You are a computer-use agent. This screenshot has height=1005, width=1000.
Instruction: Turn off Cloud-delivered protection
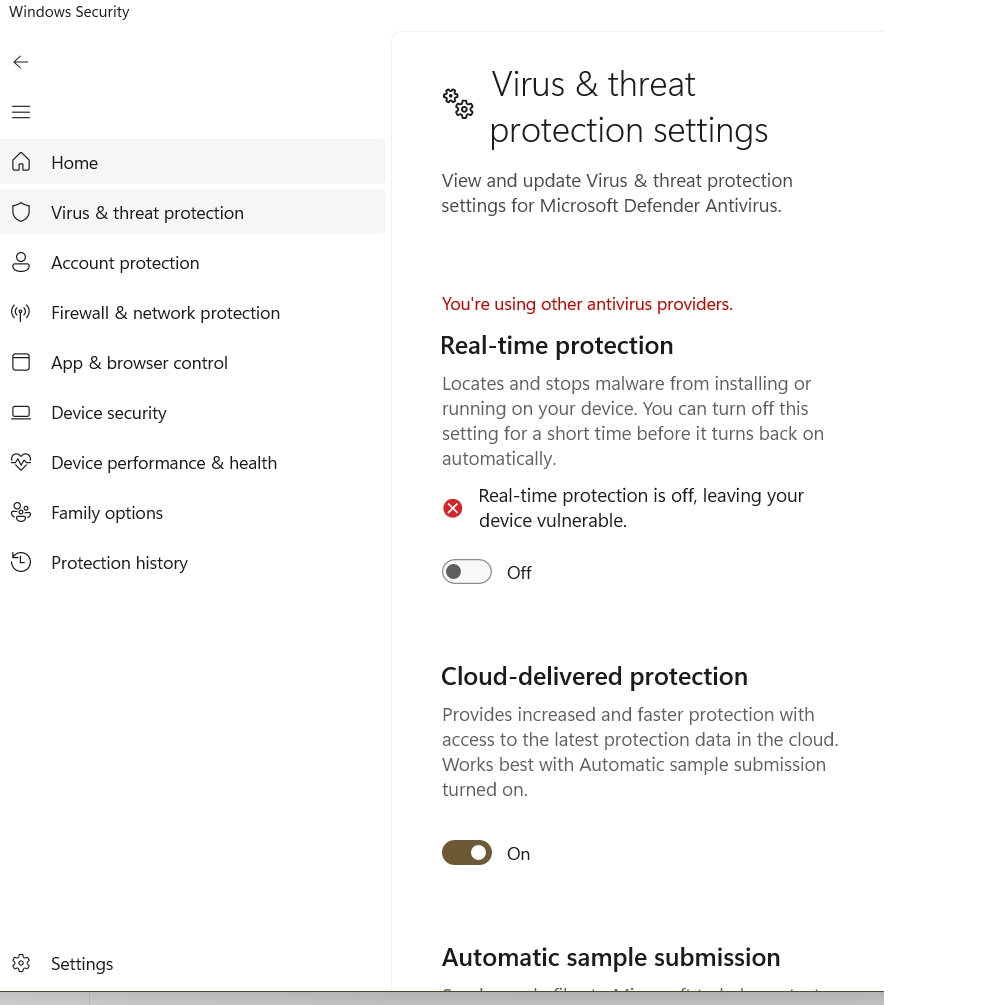tap(466, 852)
